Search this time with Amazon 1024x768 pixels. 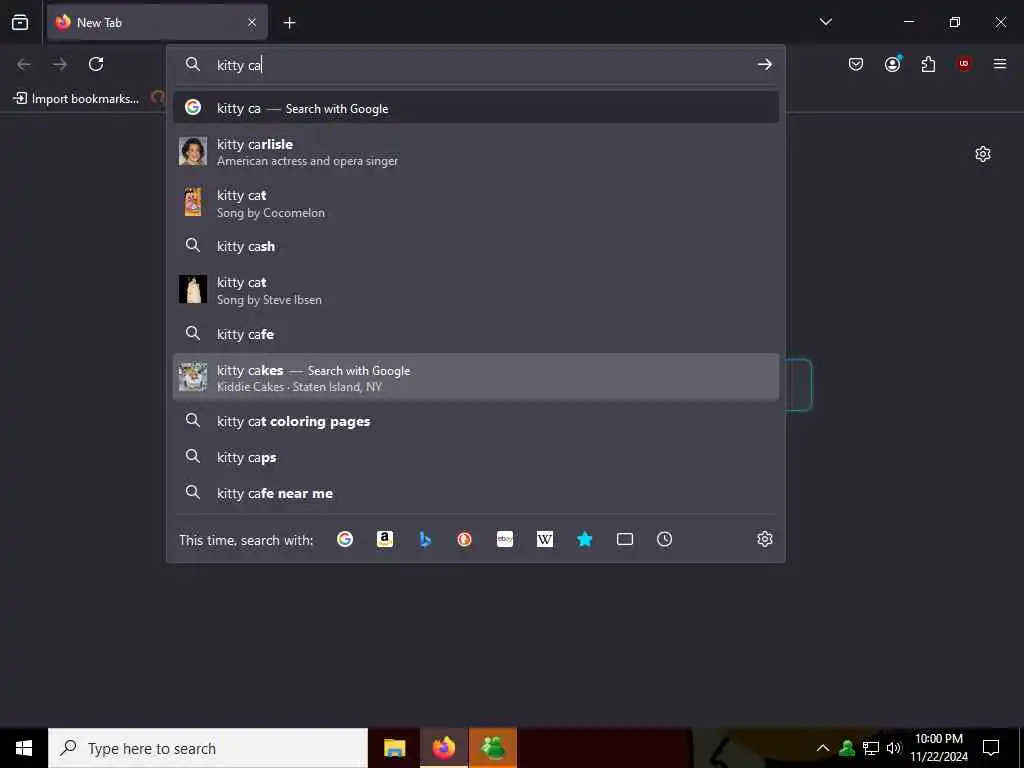point(385,539)
